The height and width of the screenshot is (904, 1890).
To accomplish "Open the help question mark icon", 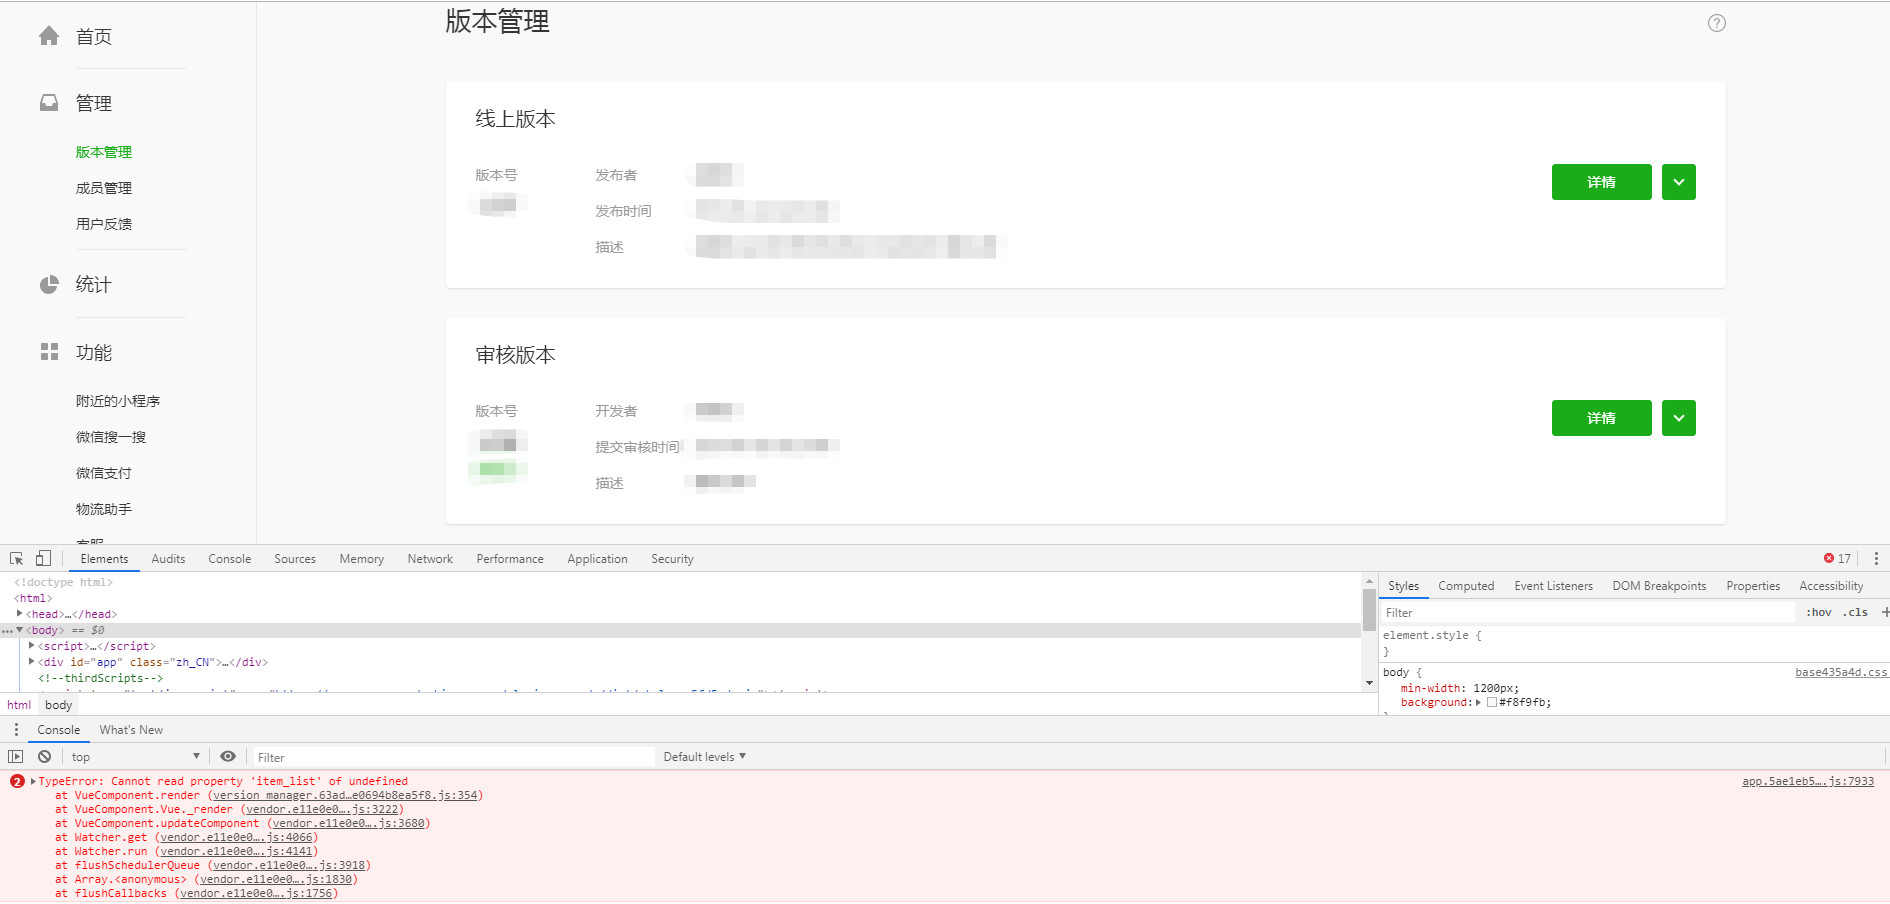I will click(x=1717, y=23).
